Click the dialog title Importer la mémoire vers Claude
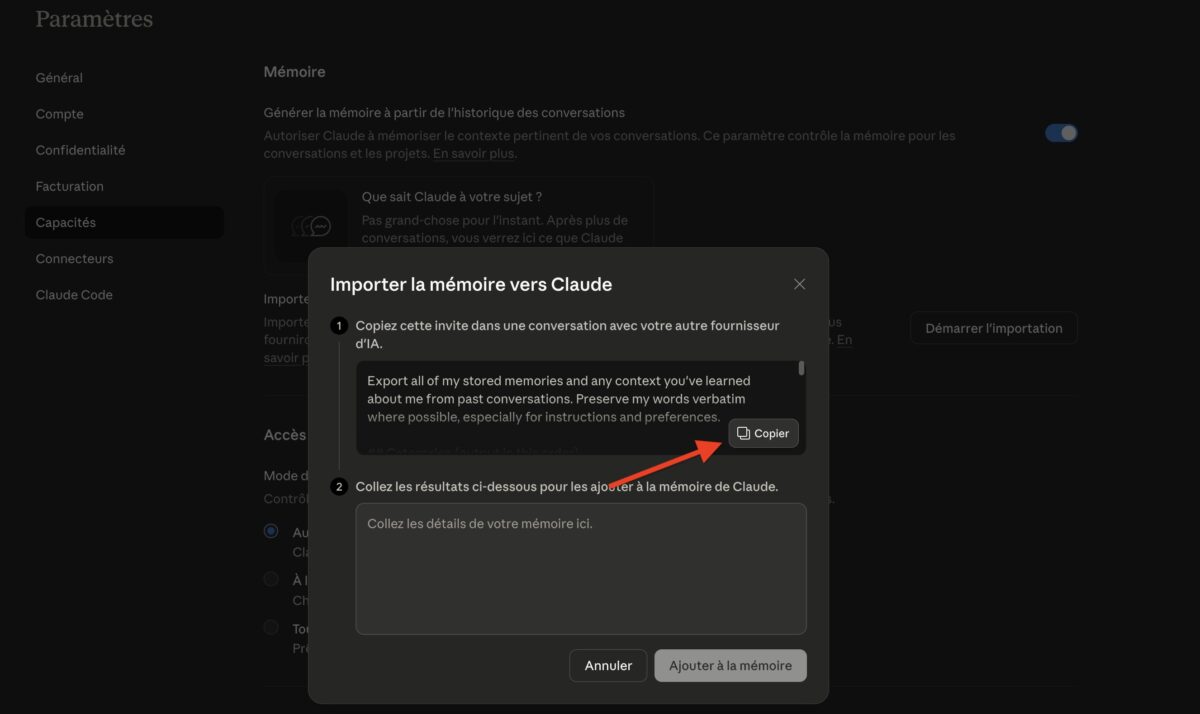Screen dimensions: 1200x714 tap(471, 284)
